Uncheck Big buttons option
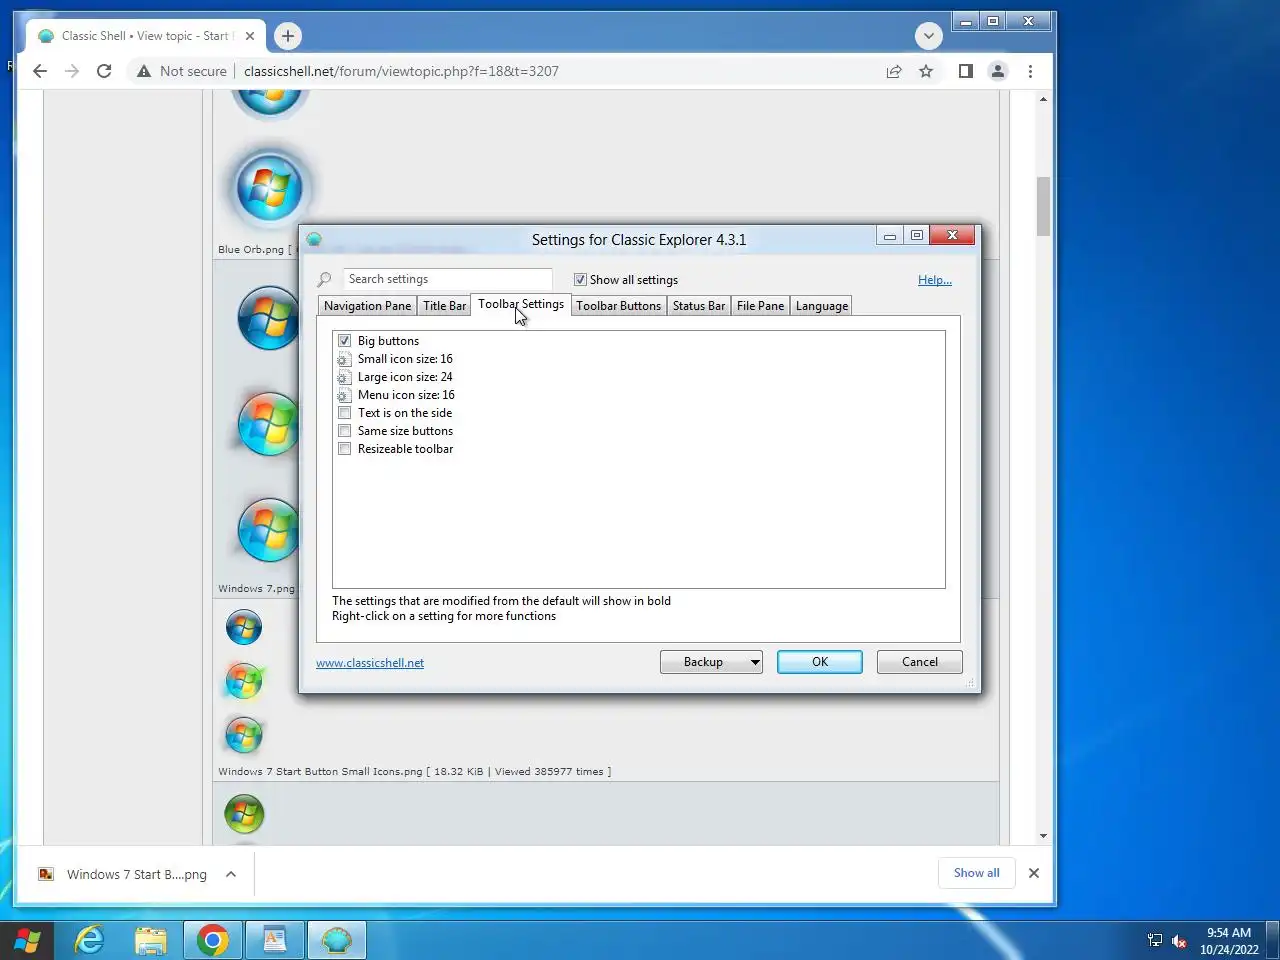 pos(344,341)
